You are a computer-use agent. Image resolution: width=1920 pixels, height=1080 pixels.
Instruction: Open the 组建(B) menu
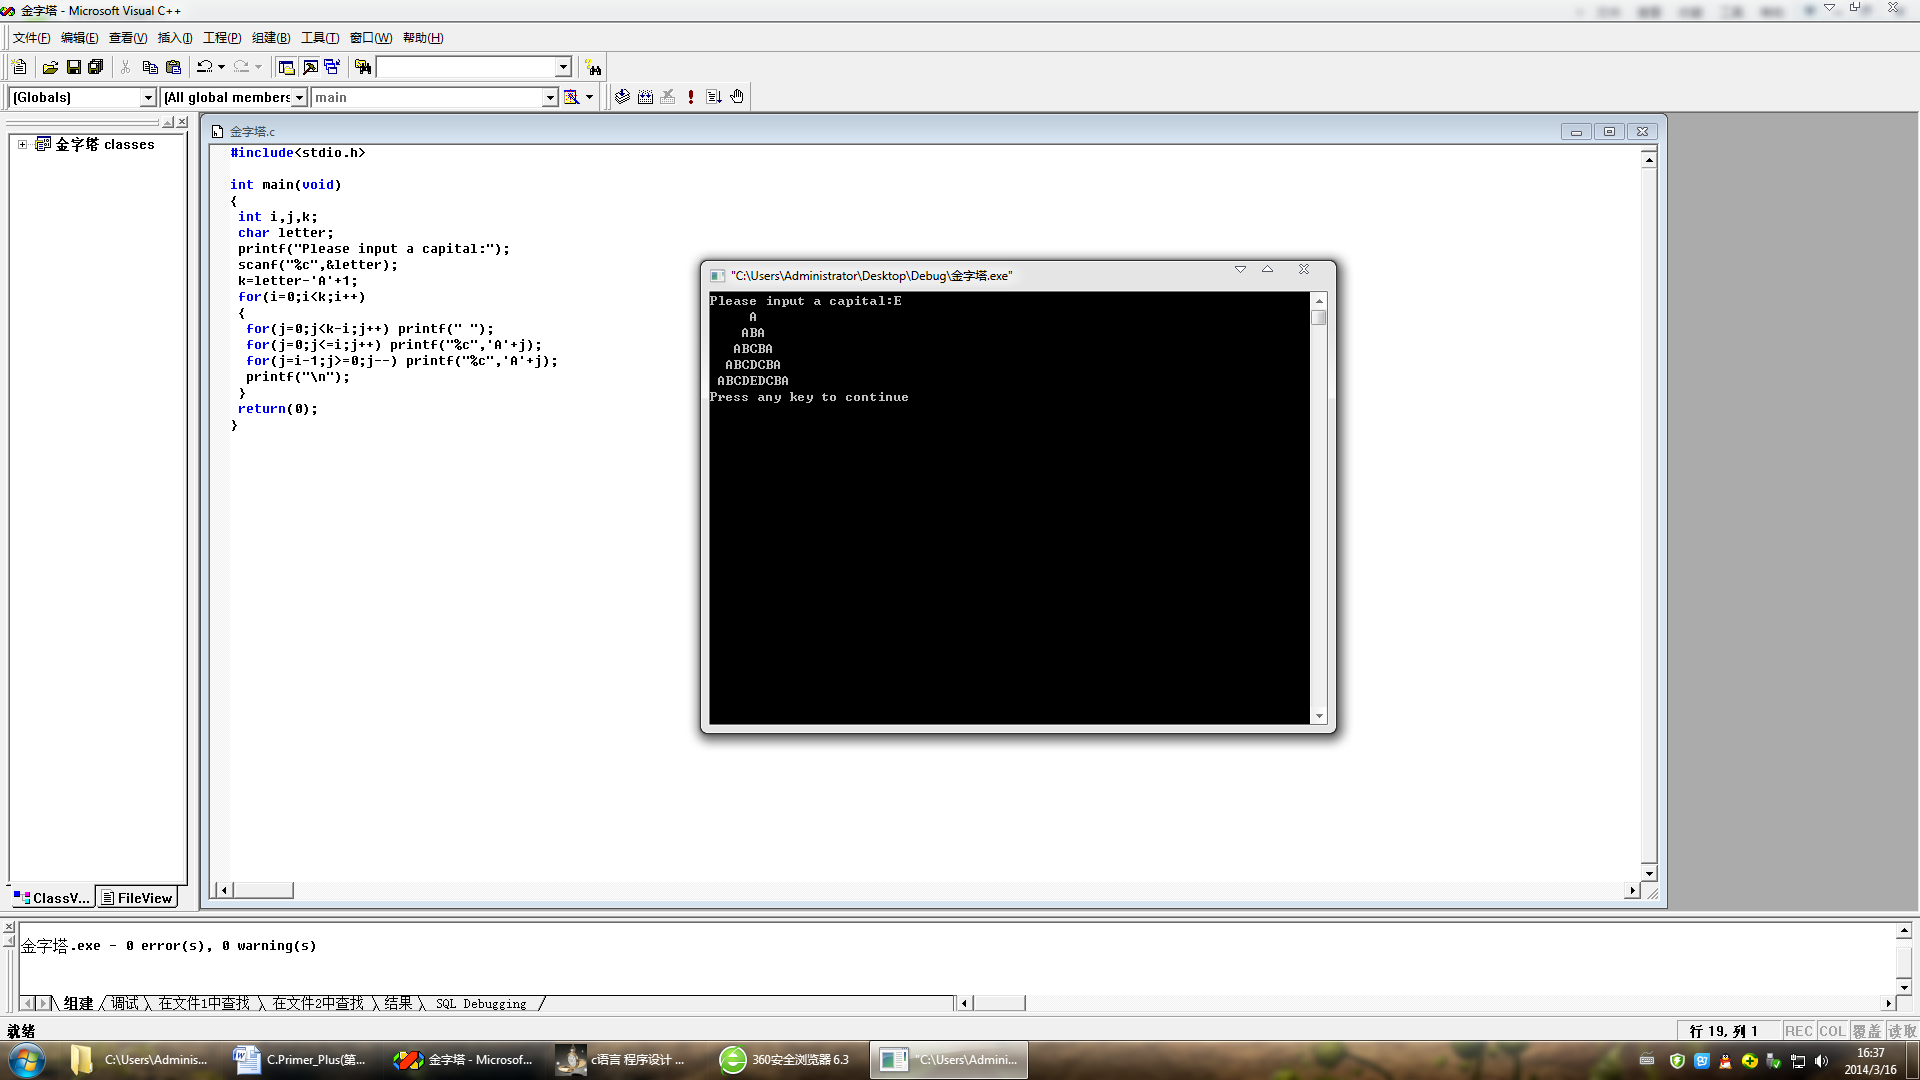point(271,38)
